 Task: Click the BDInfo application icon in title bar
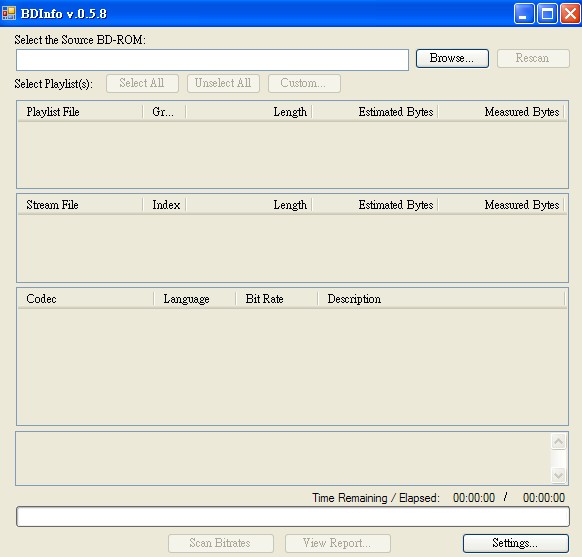point(9,13)
